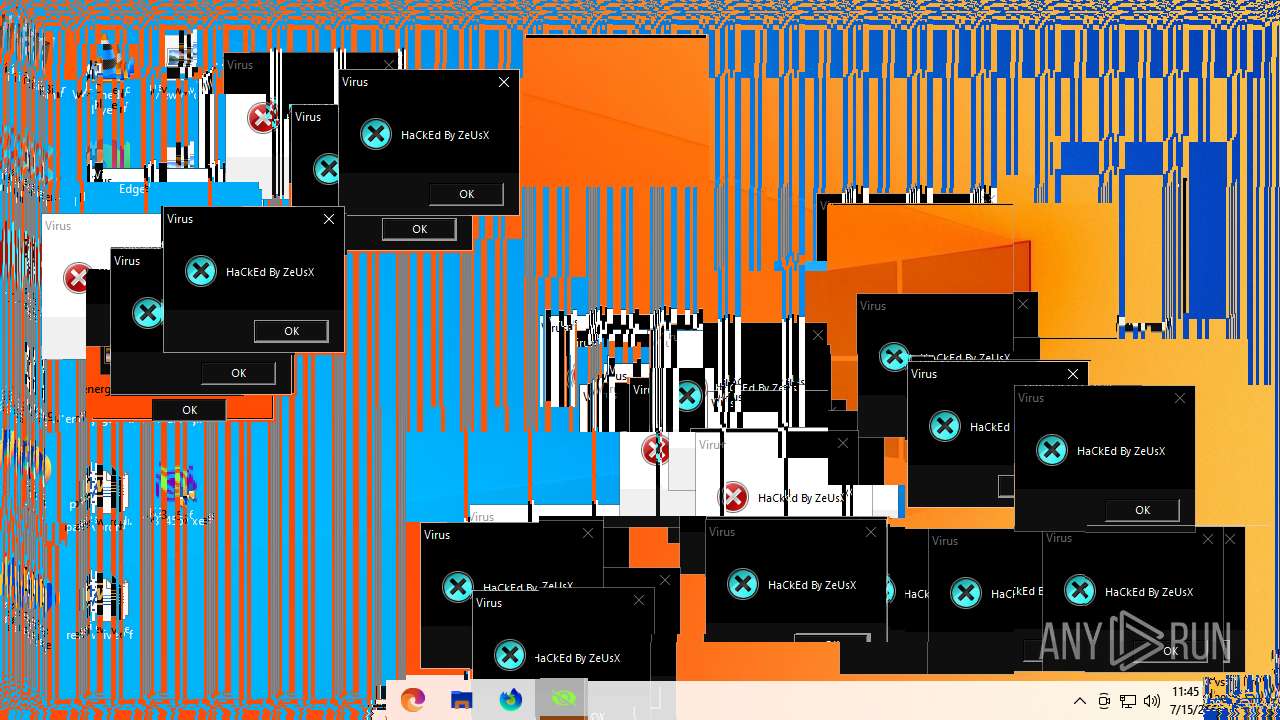
Task: Click OK in the topmost Virus dialog
Action: [466, 194]
